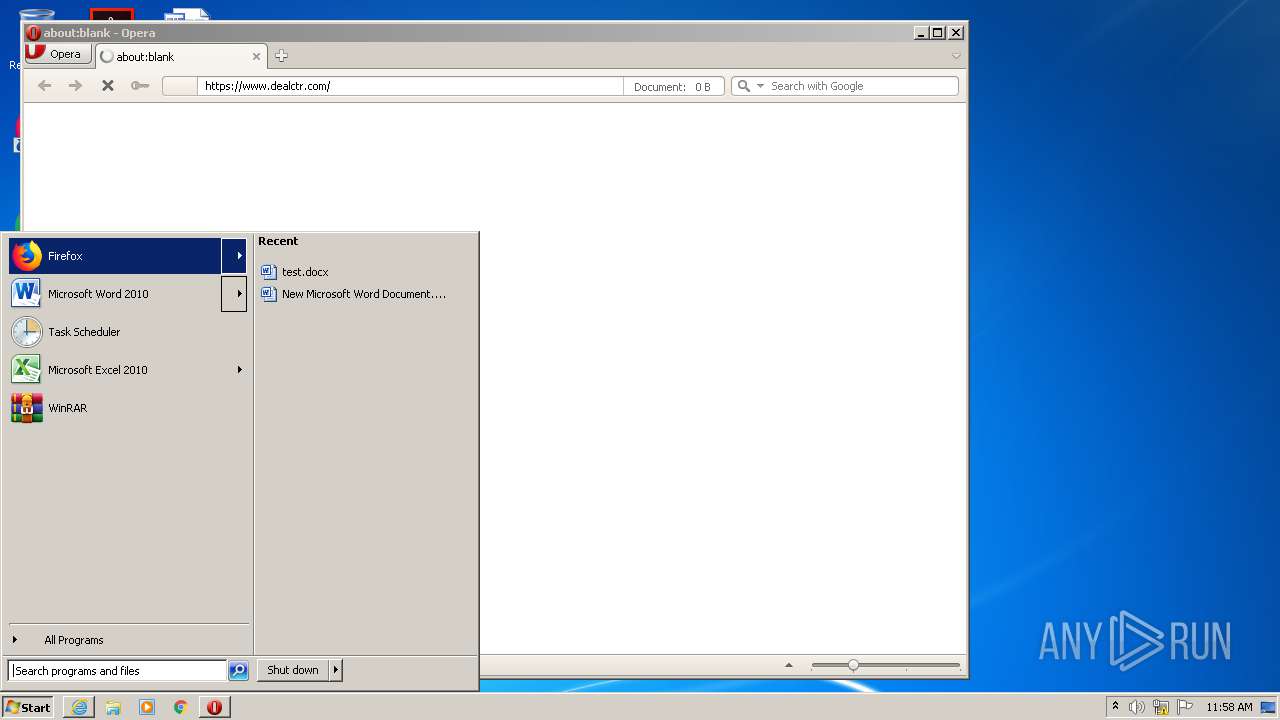The width and height of the screenshot is (1280, 720).
Task: Add a new tab in Opera
Action: click(x=281, y=56)
